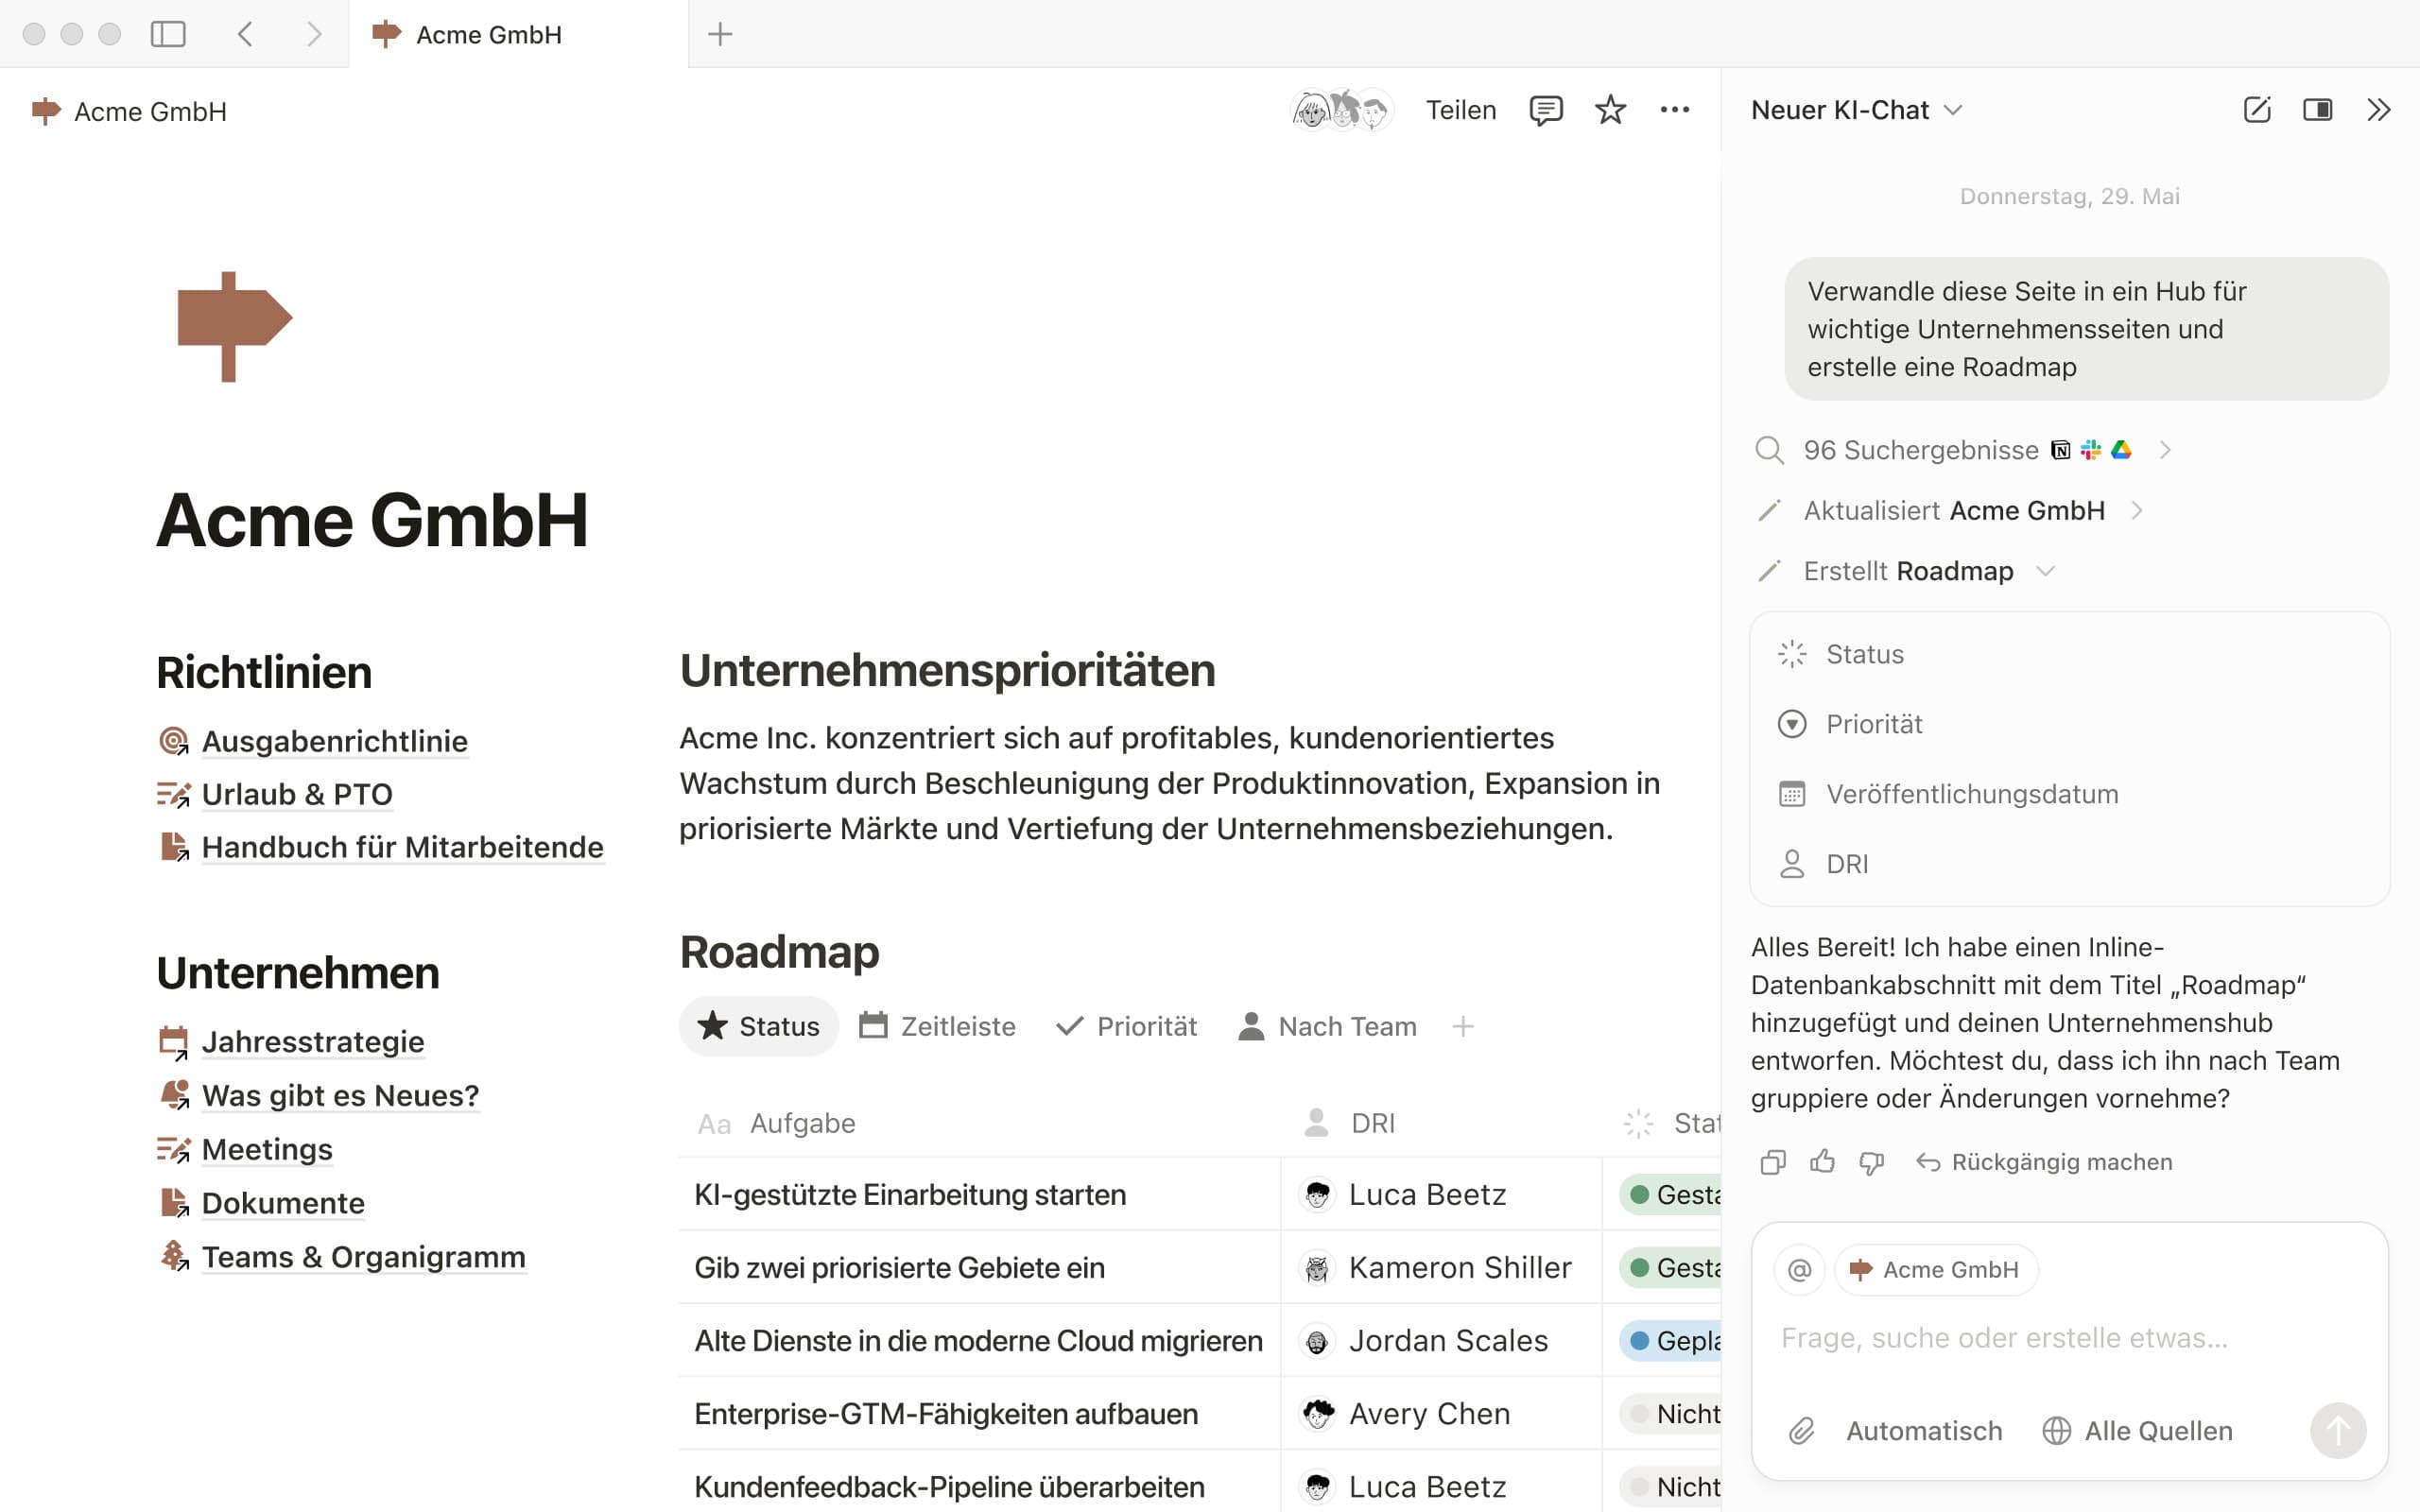Toggle the left sidebar icon
2420x1512 pixels.
168,34
